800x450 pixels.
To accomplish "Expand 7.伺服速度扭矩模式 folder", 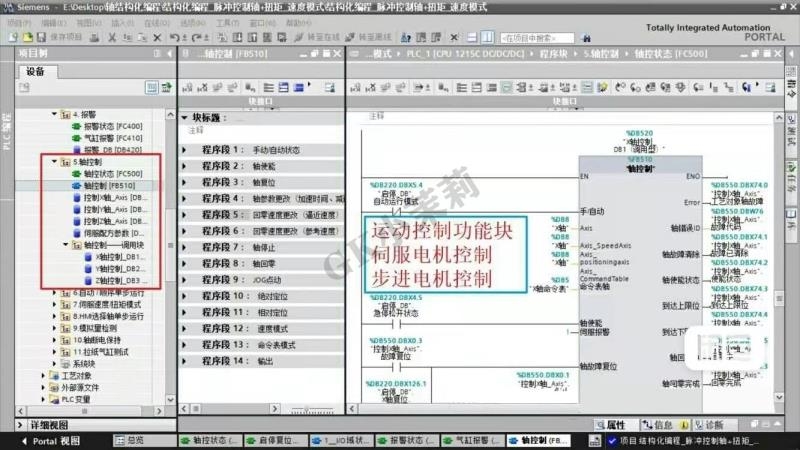I will pos(54,305).
